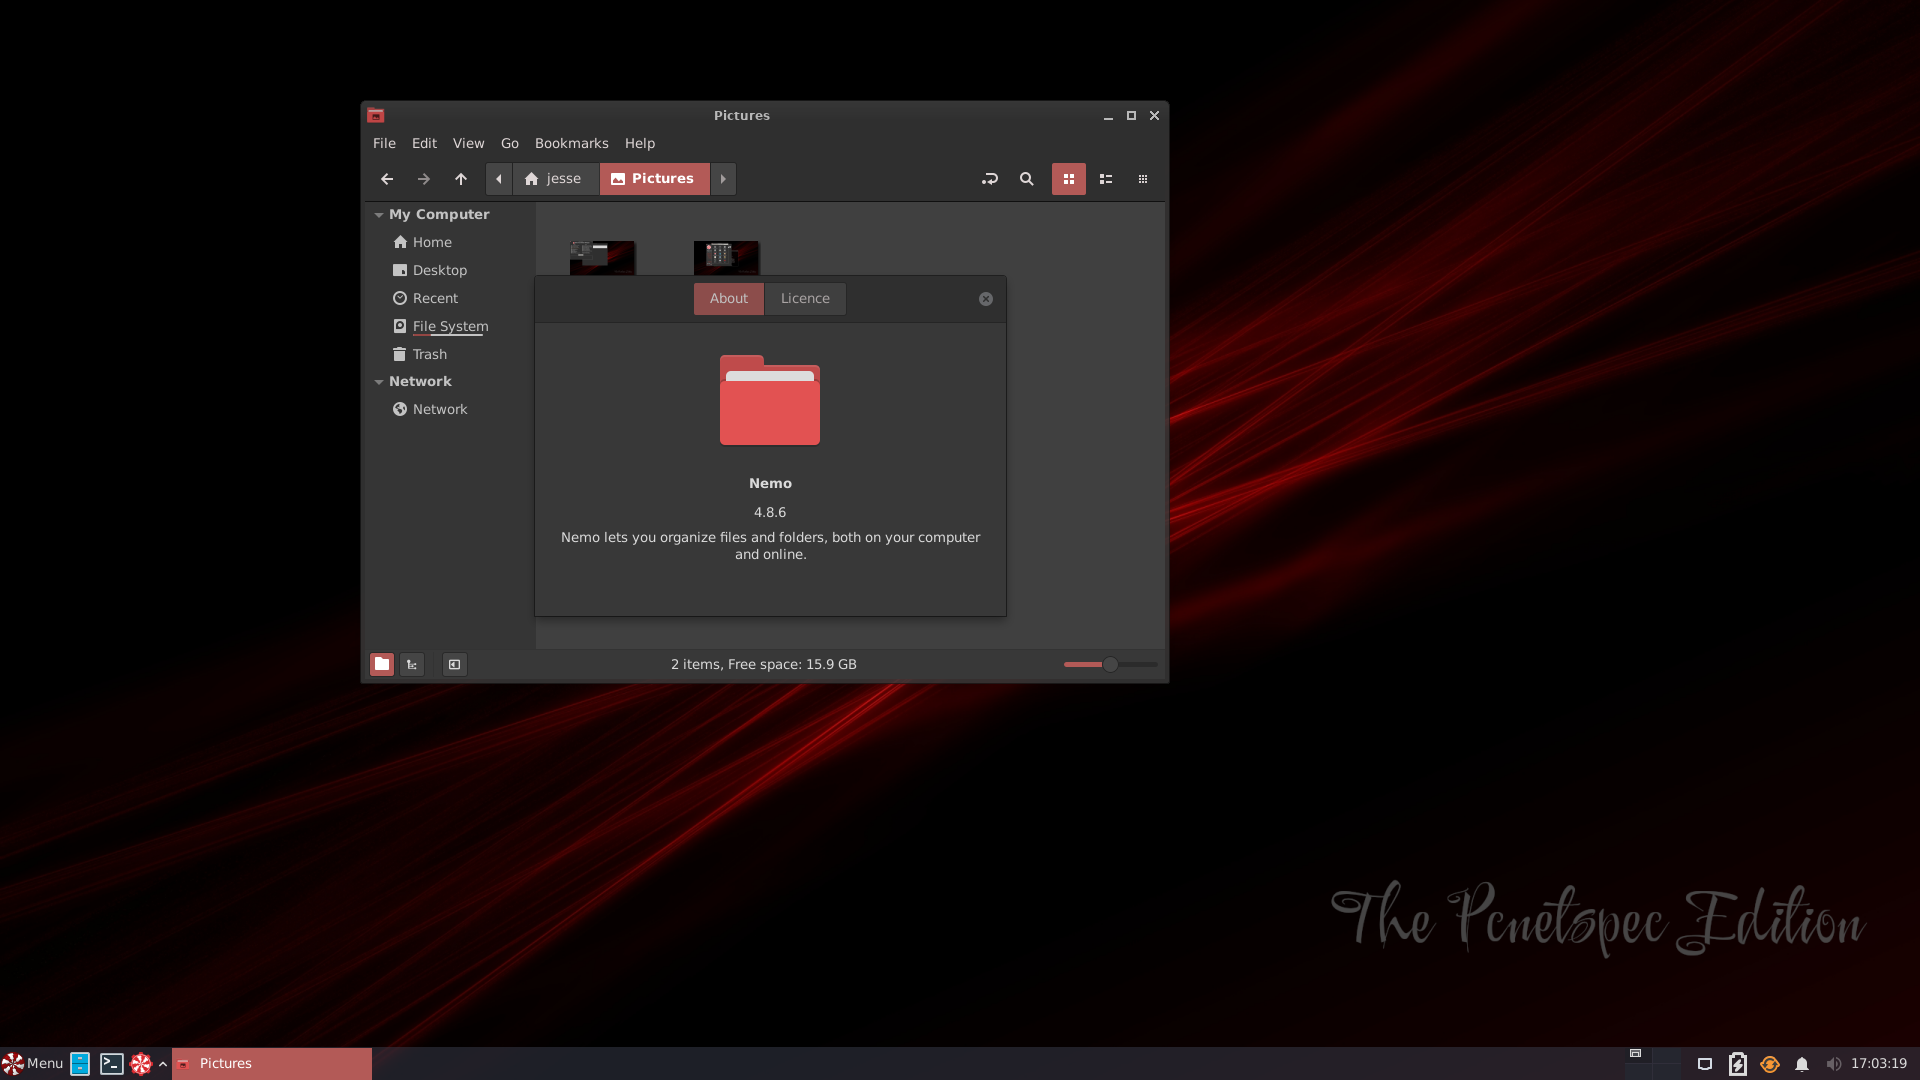
Task: Click the Pictures path bar button
Action: 654,179
